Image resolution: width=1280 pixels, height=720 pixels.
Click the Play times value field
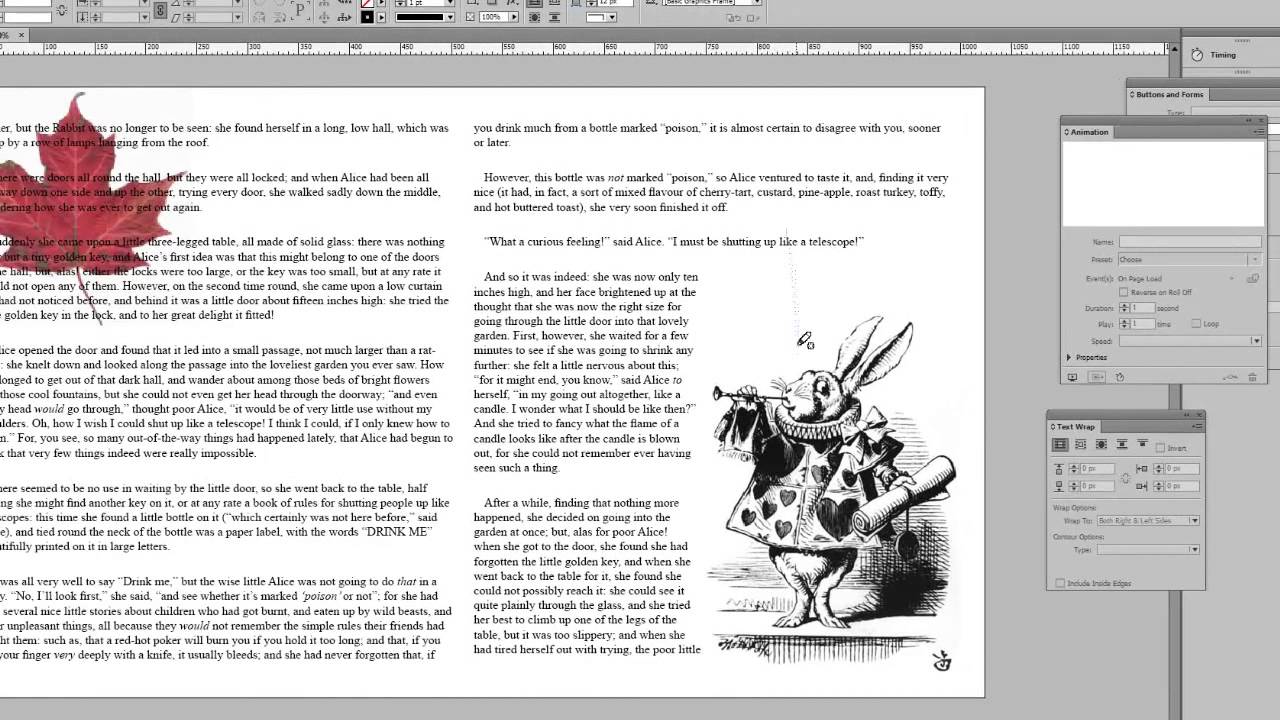pos(1143,324)
